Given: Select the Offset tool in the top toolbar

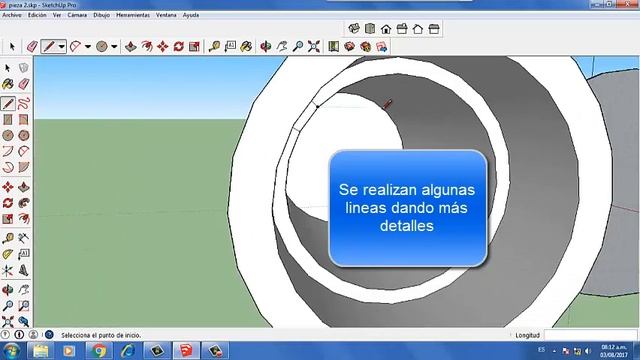Looking at the screenshot, I should (x=147, y=47).
